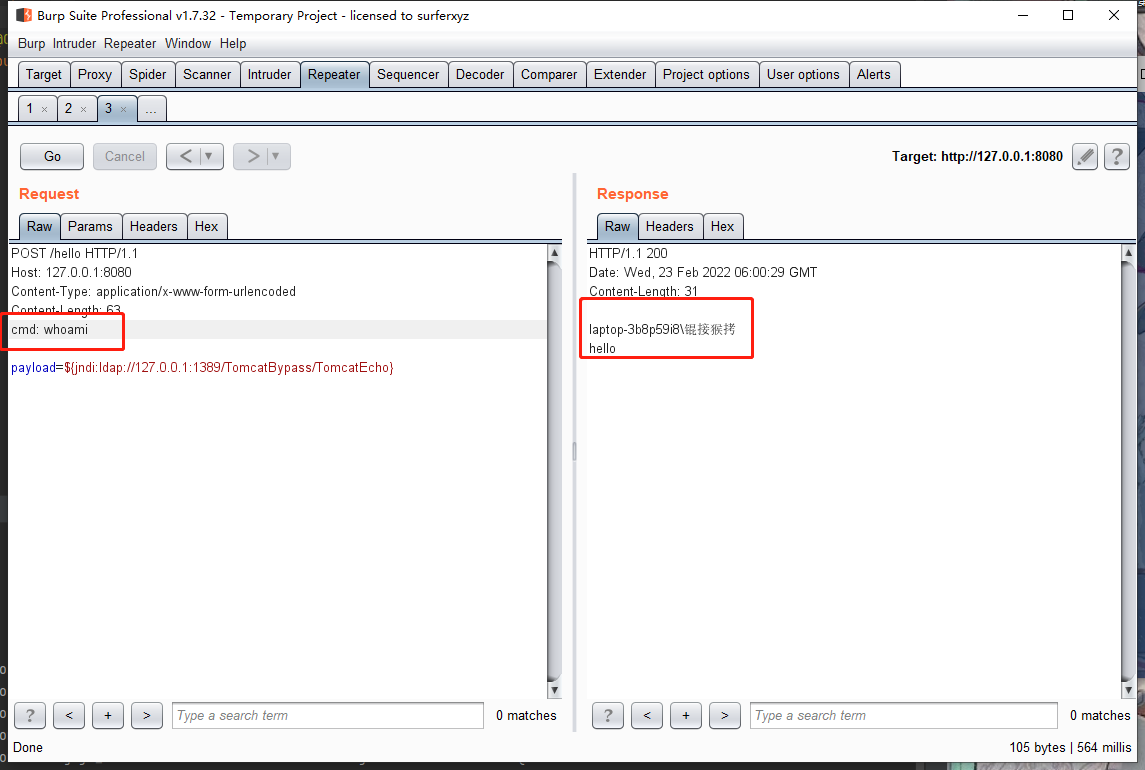Open back history dropdown arrow
Screen dimensions: 1145x770
[209, 156]
